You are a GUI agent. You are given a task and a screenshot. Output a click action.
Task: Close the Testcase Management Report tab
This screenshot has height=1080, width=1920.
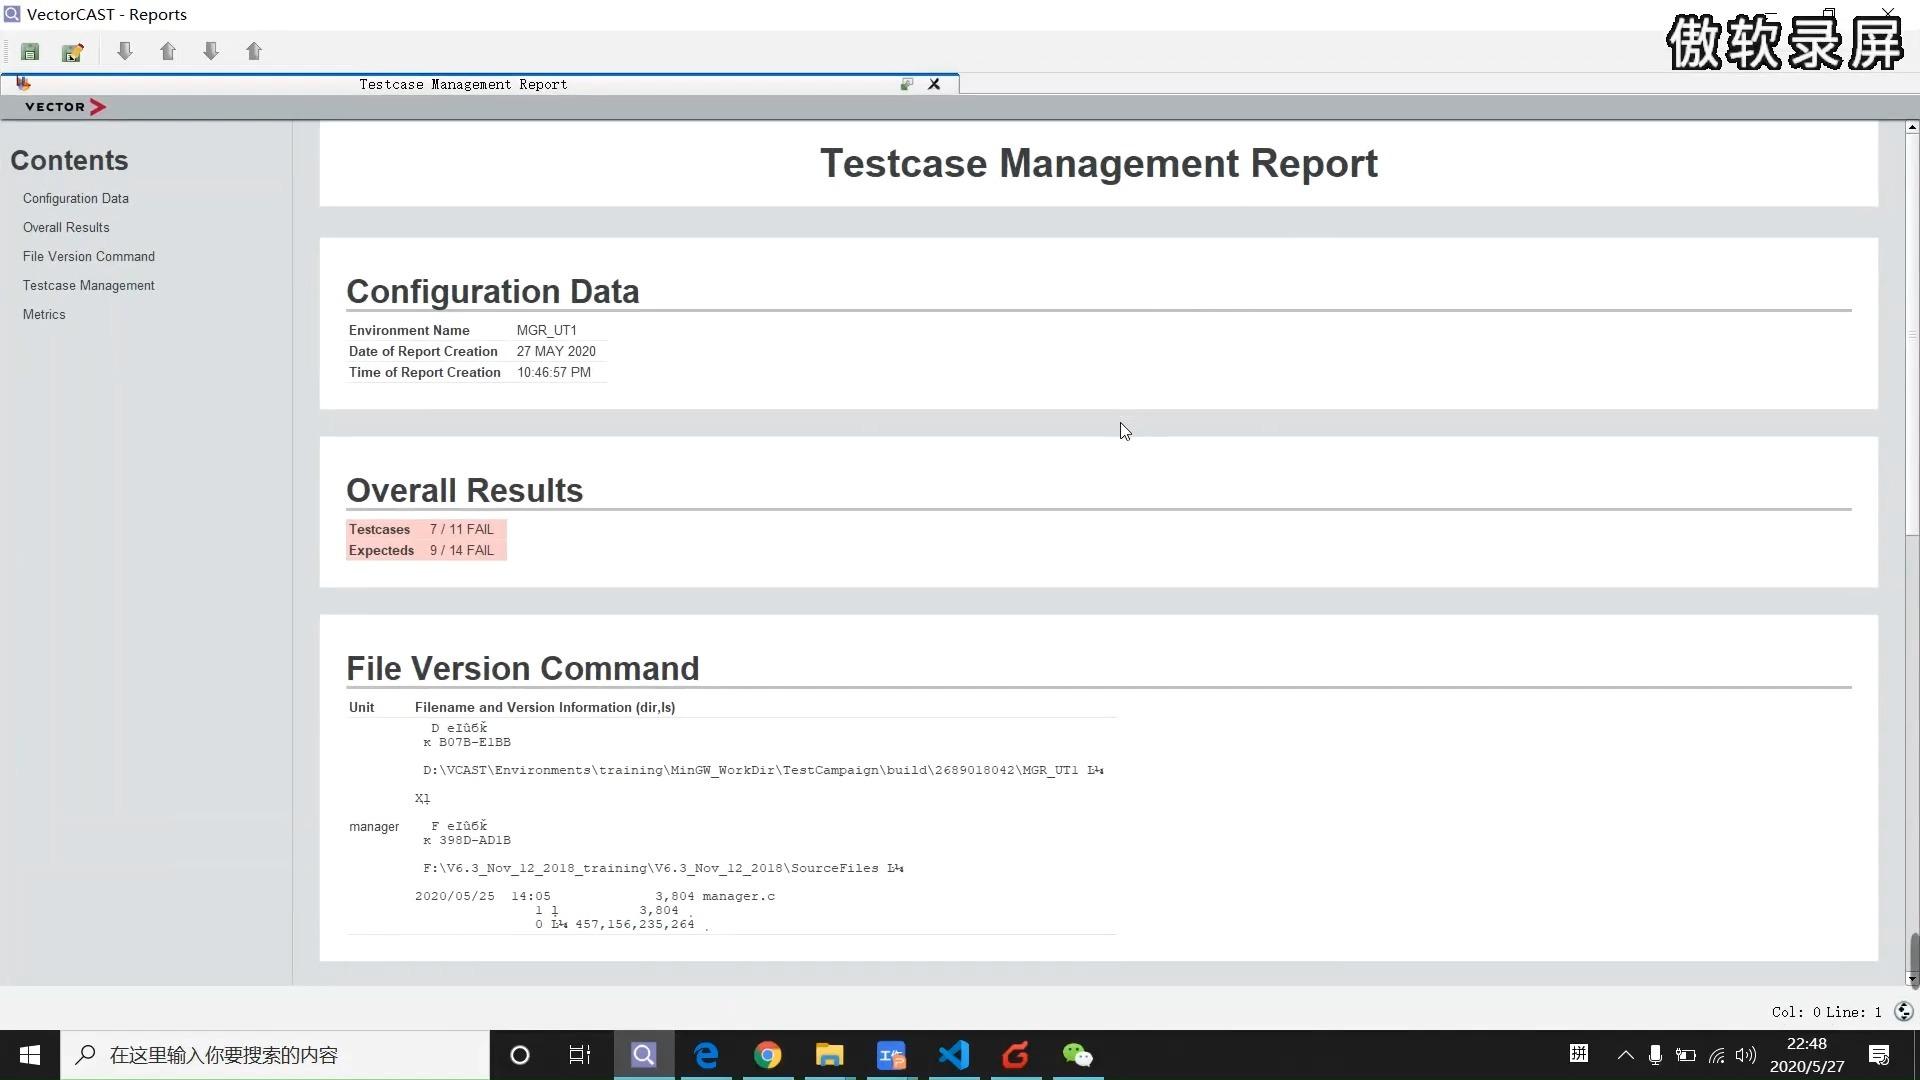point(934,84)
